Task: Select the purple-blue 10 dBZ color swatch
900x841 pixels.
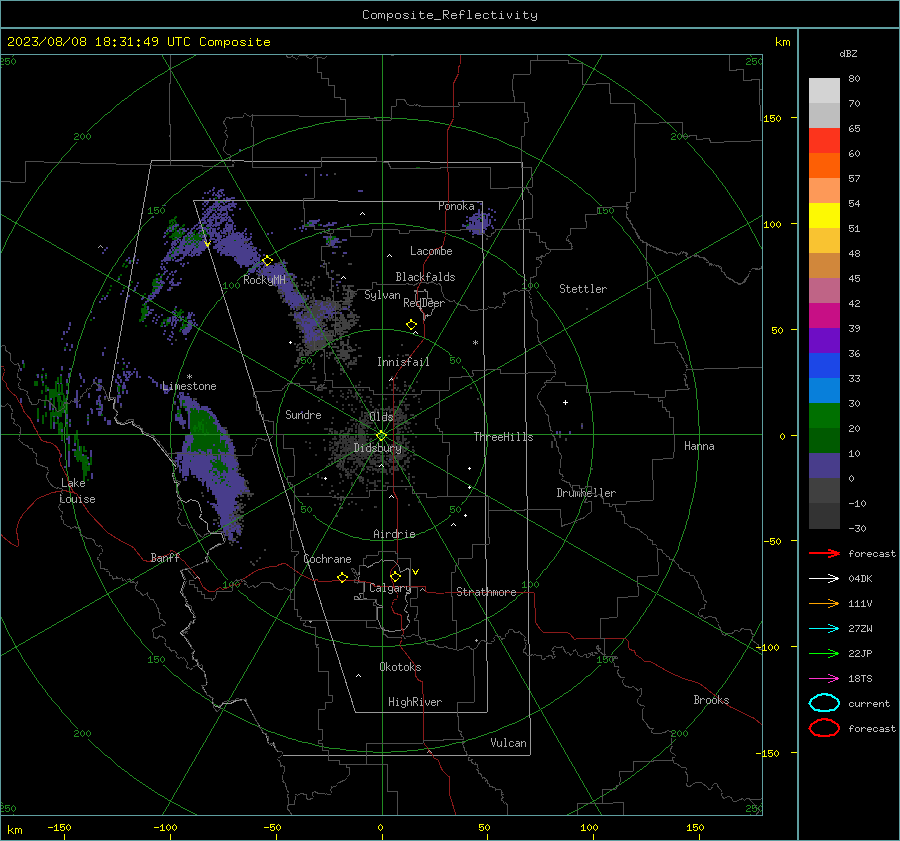Action: pyautogui.click(x=824, y=466)
